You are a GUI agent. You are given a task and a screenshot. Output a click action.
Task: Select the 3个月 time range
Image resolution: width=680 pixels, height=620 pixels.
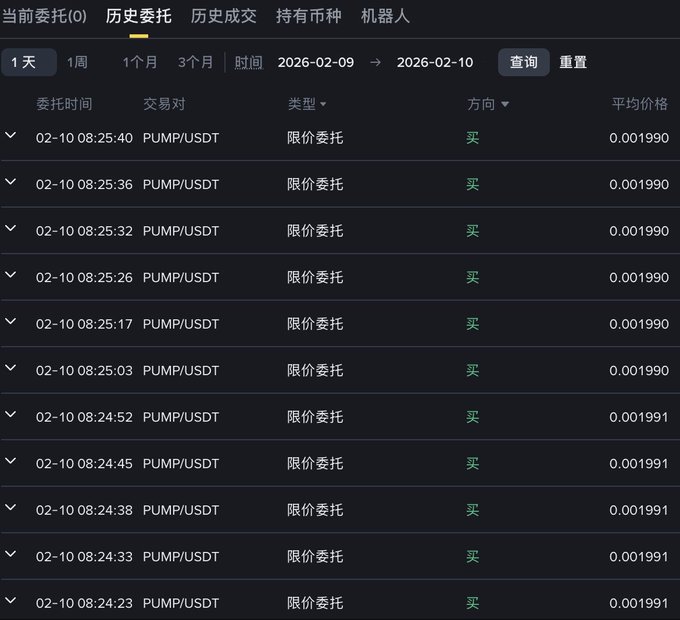195,62
